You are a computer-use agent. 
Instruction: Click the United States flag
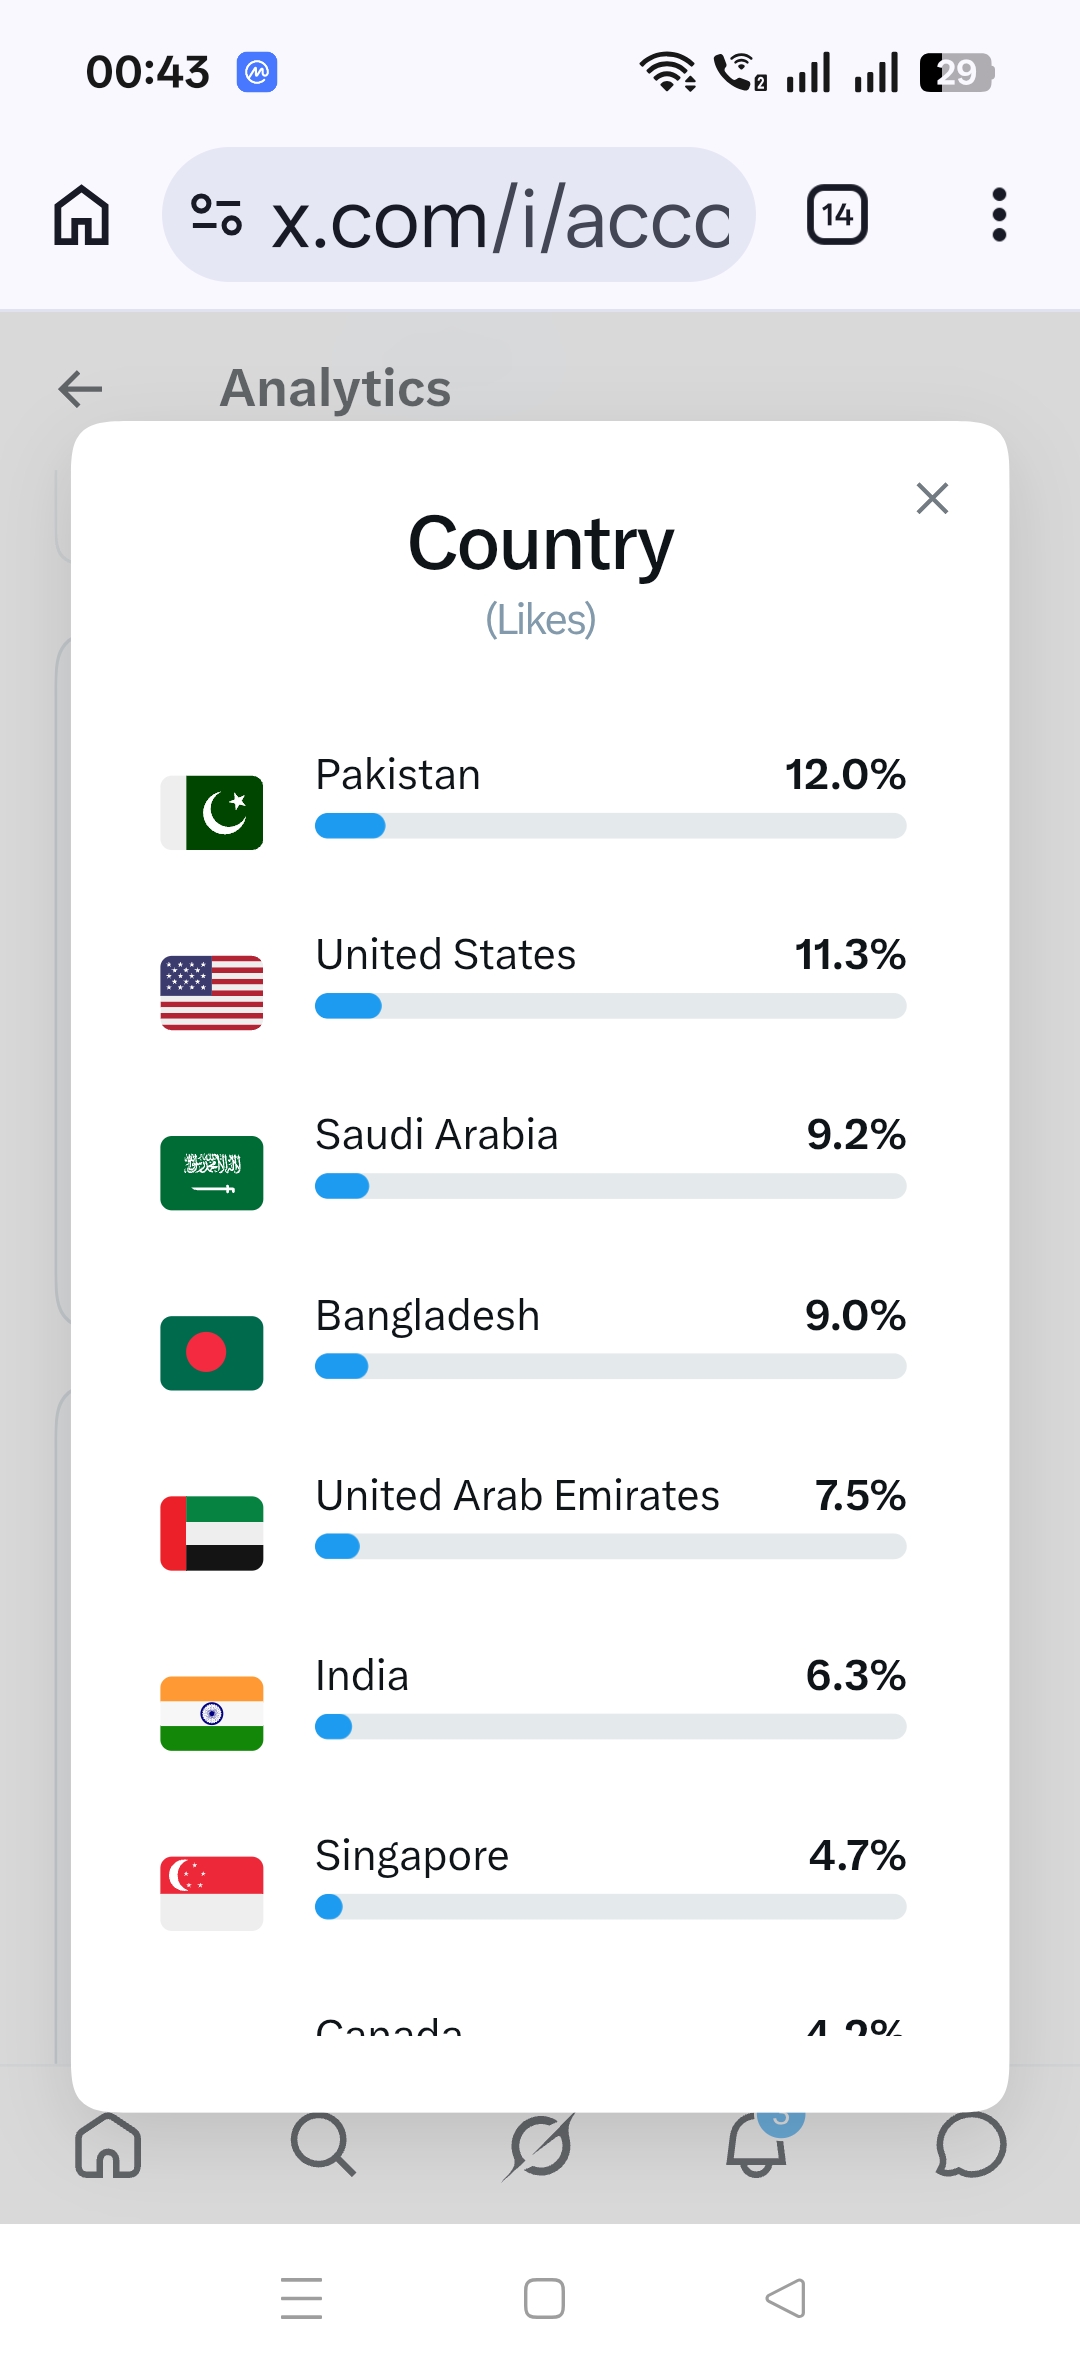pos(212,993)
